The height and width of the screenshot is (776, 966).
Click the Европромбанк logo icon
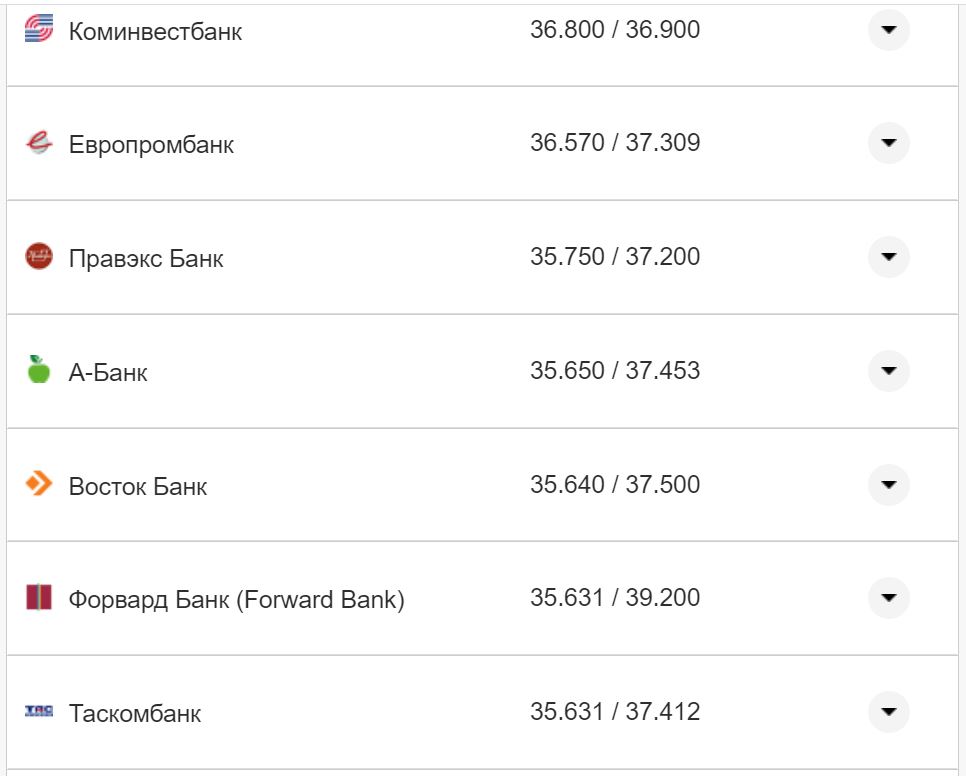pyautogui.click(x=38, y=143)
